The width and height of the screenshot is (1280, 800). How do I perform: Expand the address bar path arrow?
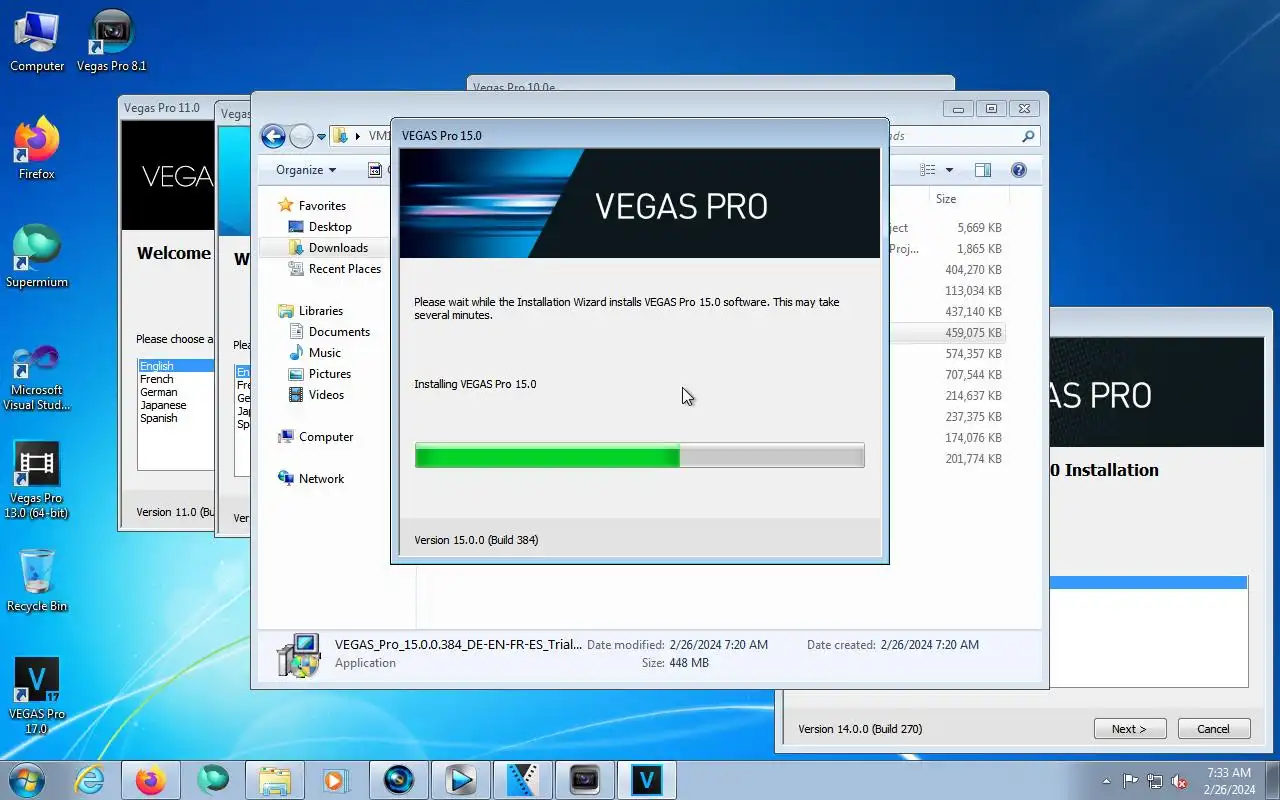358,136
